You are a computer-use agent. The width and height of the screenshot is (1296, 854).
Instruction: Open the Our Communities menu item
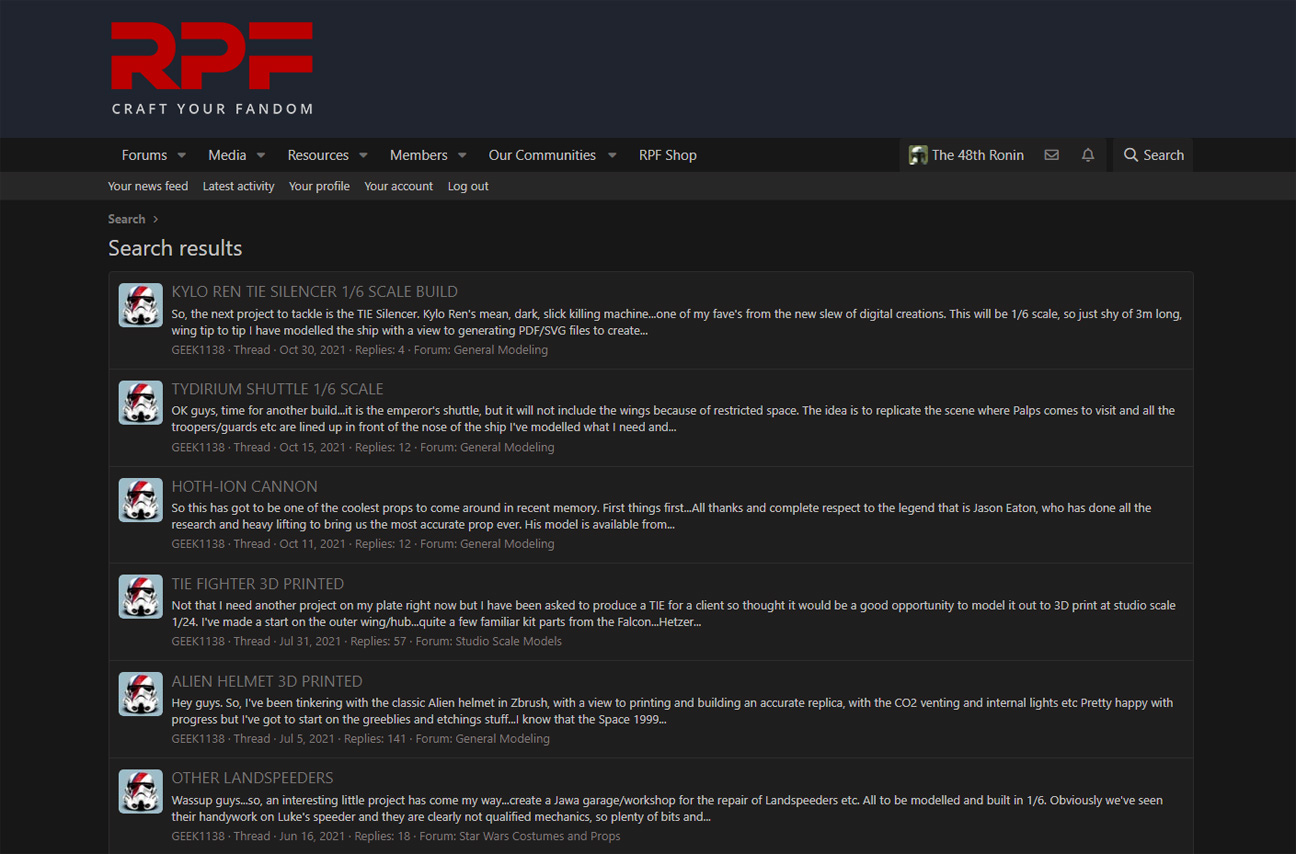pyautogui.click(x=542, y=155)
